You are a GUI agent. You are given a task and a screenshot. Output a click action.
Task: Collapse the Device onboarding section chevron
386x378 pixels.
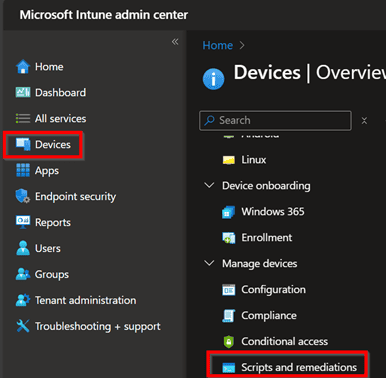click(209, 185)
